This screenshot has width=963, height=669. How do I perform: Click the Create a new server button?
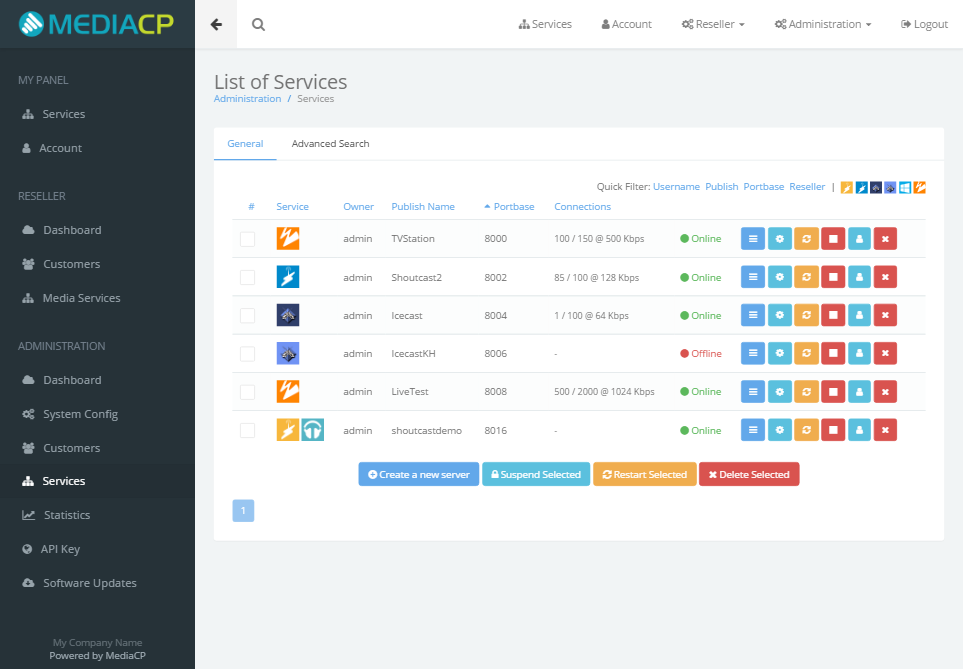pos(418,473)
